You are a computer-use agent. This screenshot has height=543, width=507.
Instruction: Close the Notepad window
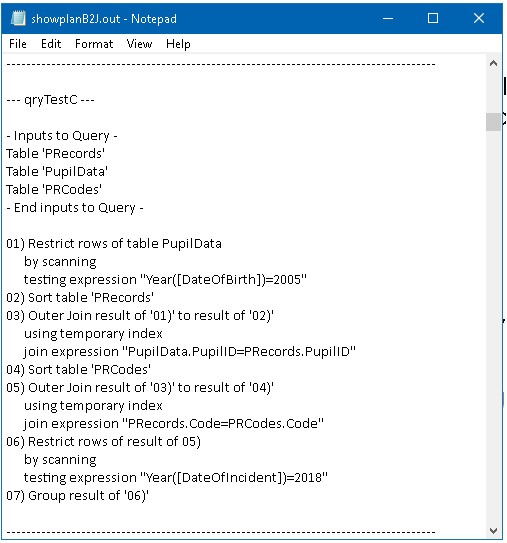479,18
